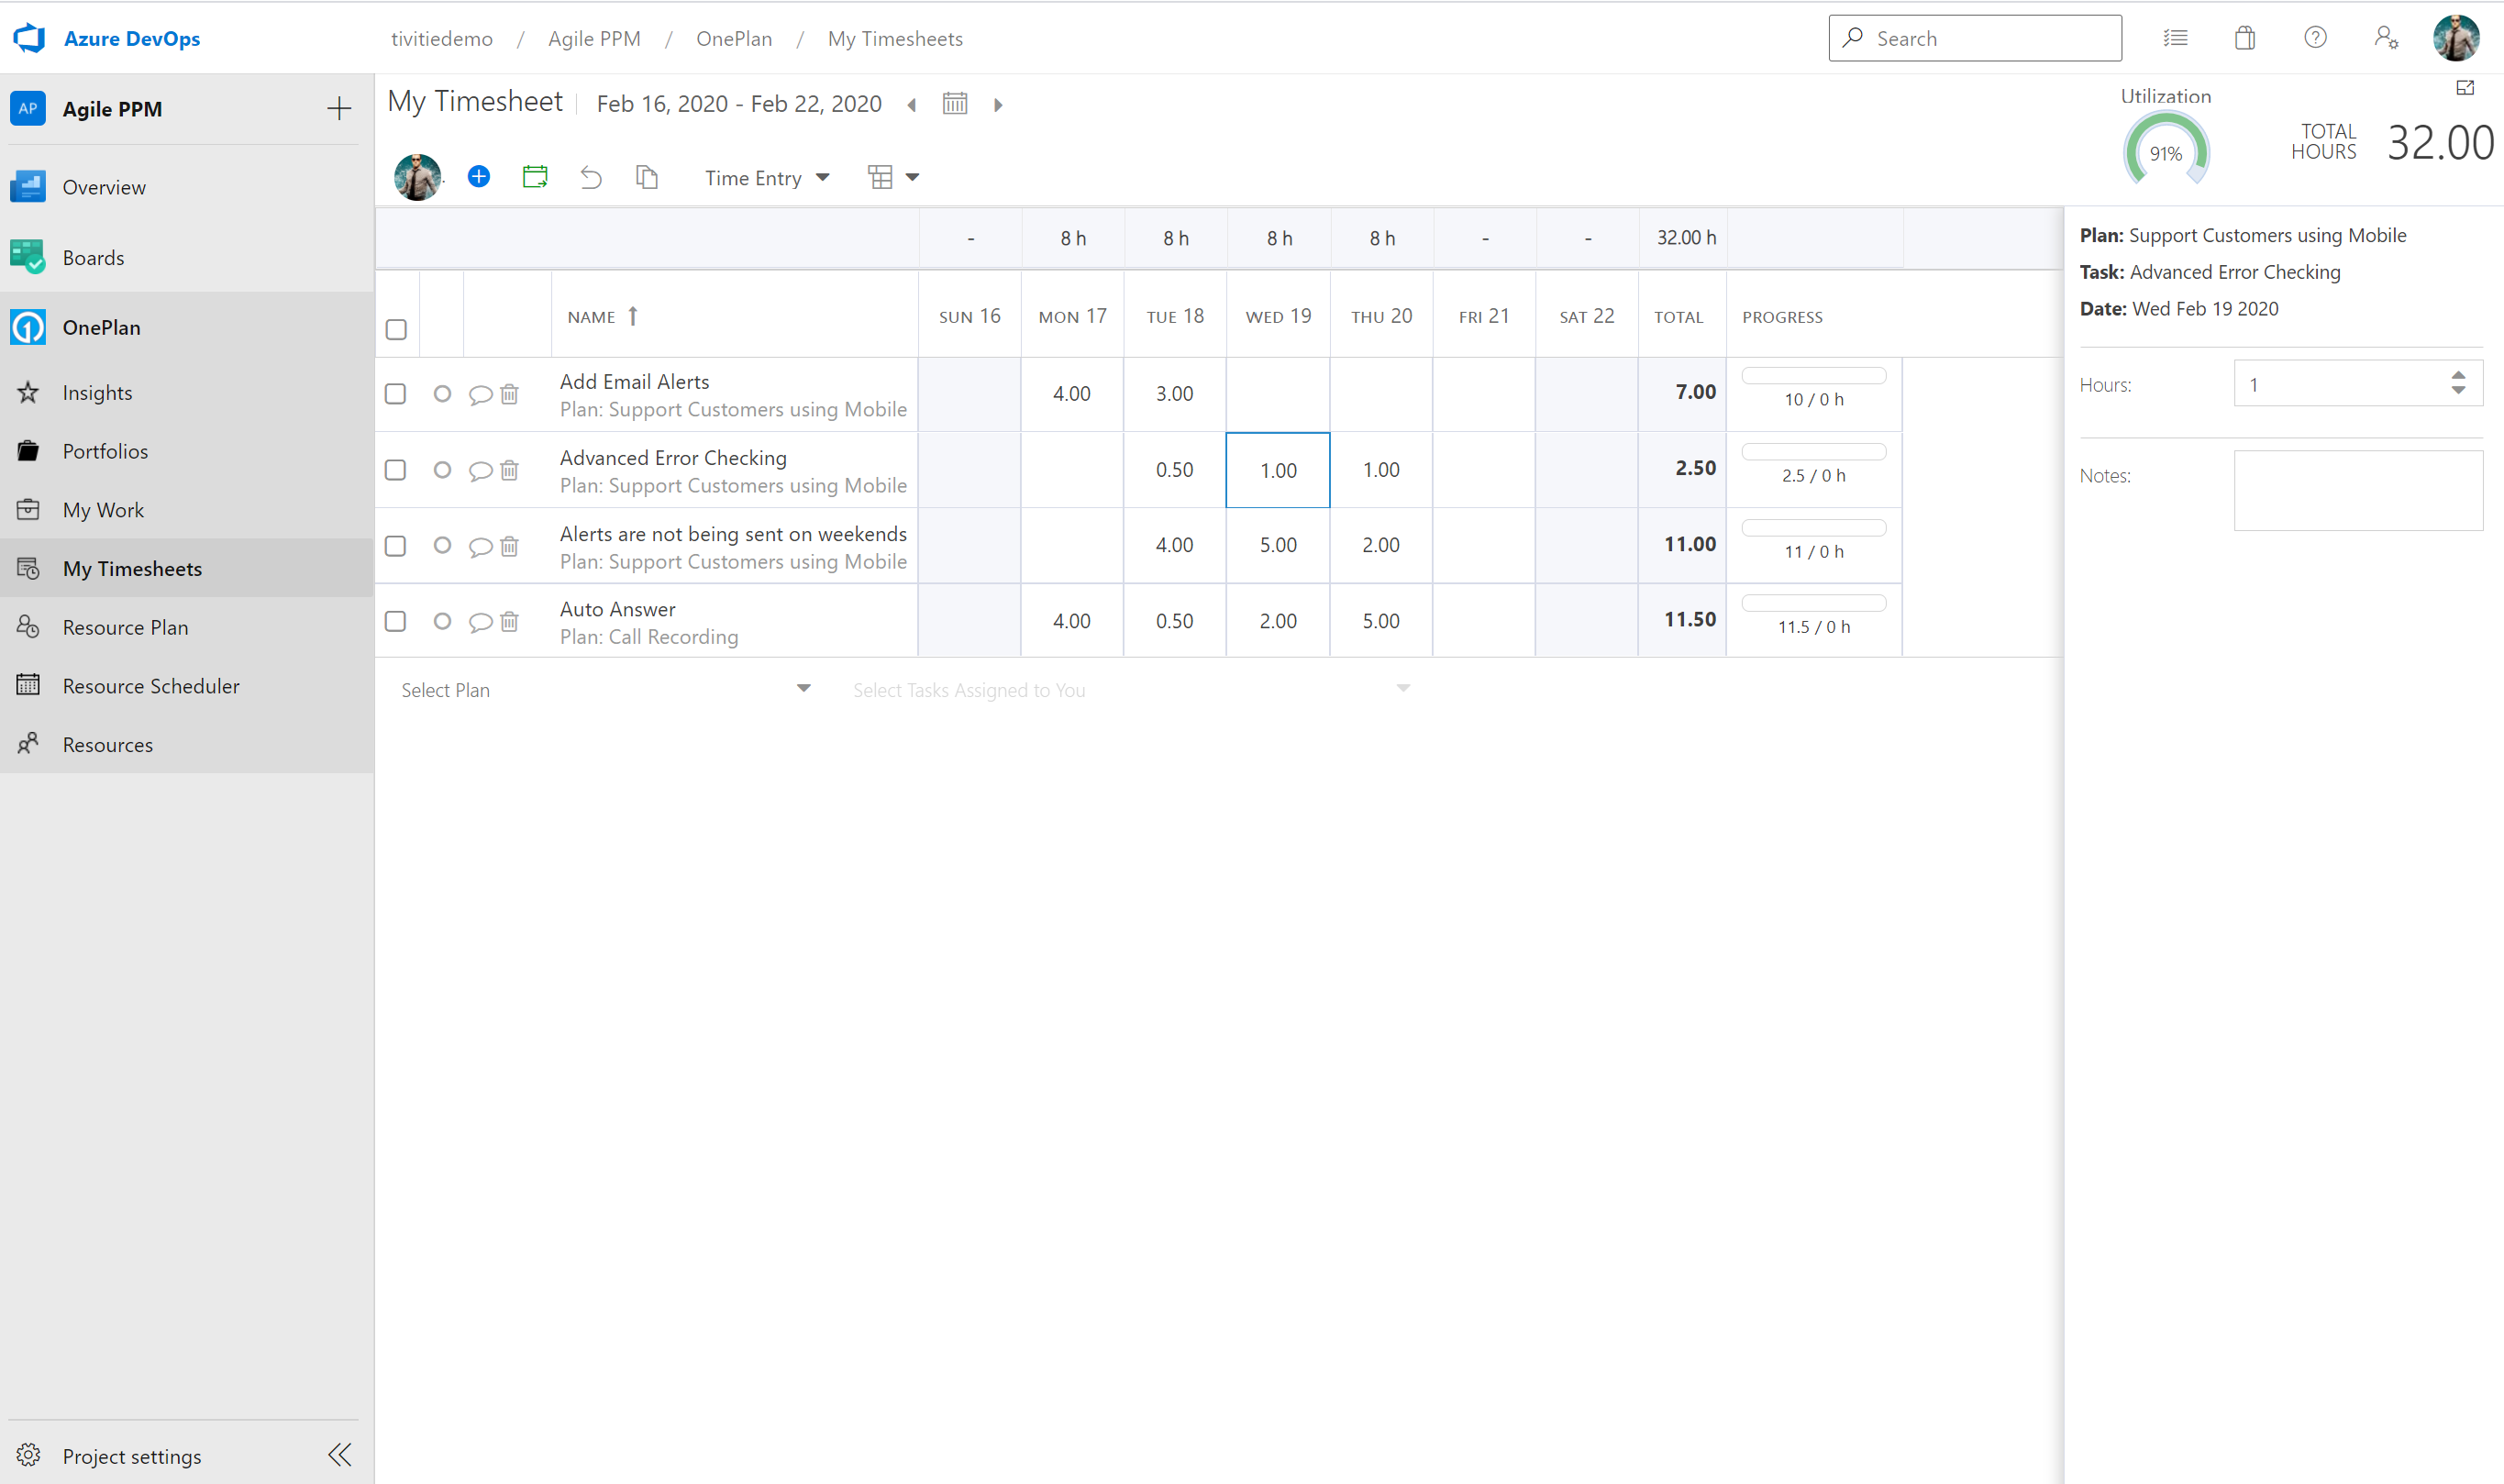Click the Notes text area

click(2358, 490)
